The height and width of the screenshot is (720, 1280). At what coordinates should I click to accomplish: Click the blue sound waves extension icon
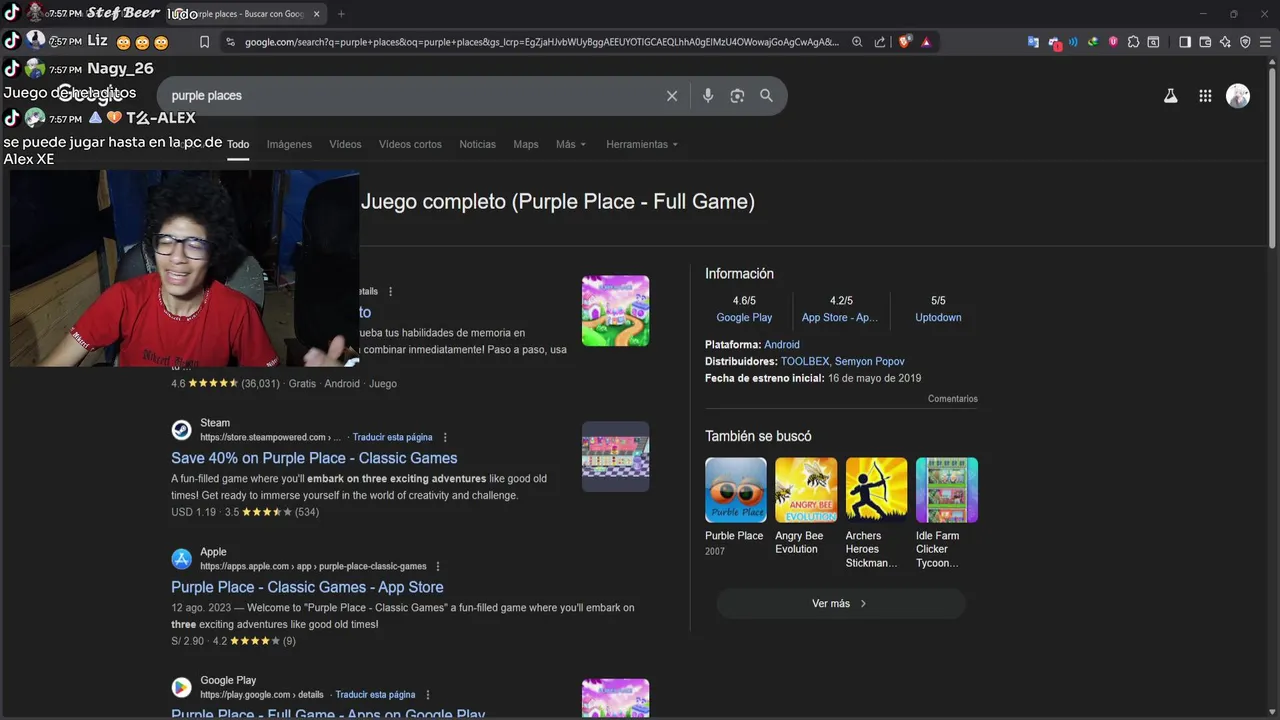coord(1073,42)
